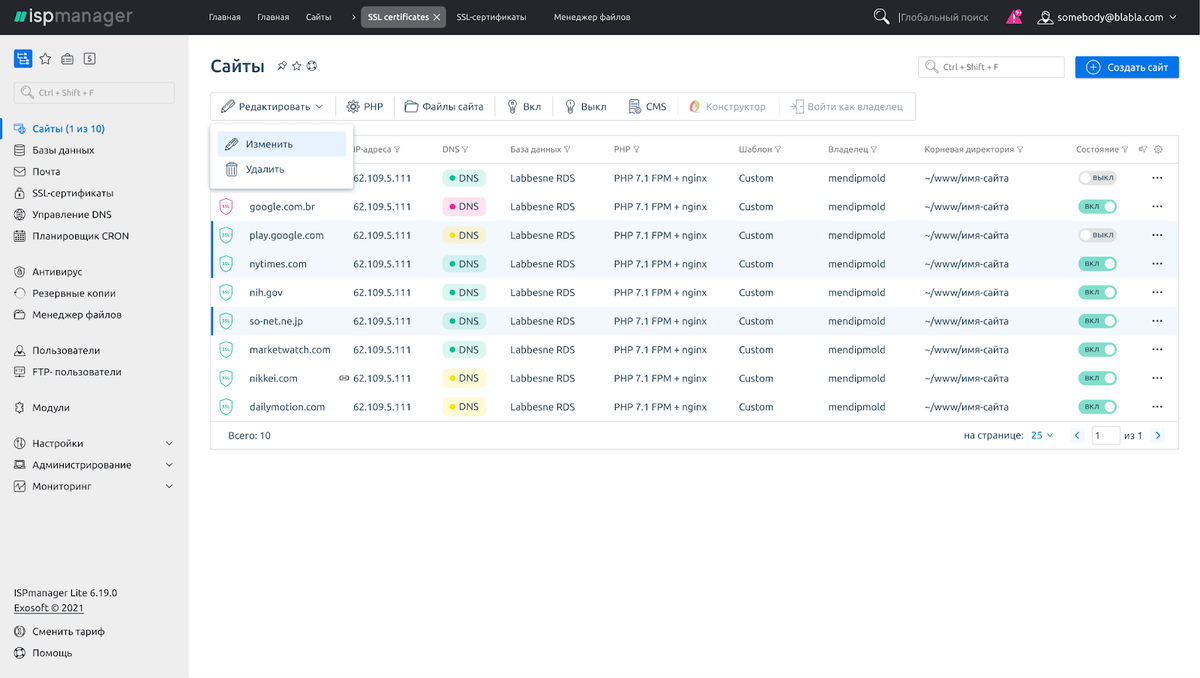Pin the Сайты page with pin icon
The width and height of the screenshot is (1200, 678).
click(282, 66)
